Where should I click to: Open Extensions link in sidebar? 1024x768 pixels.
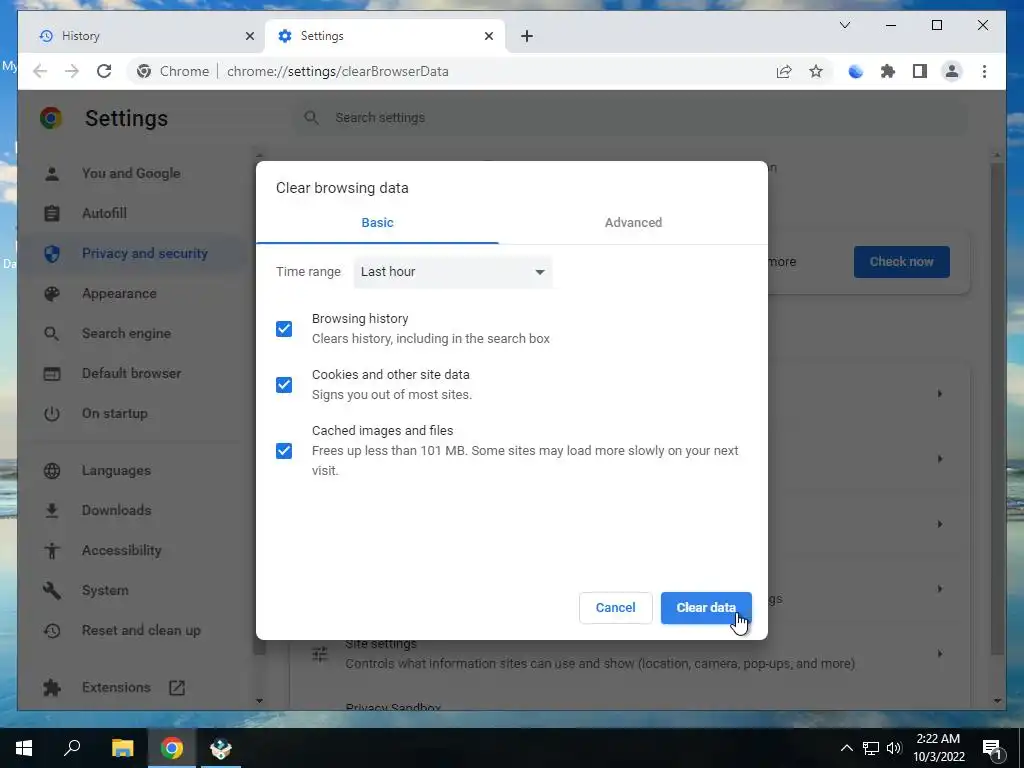116,688
